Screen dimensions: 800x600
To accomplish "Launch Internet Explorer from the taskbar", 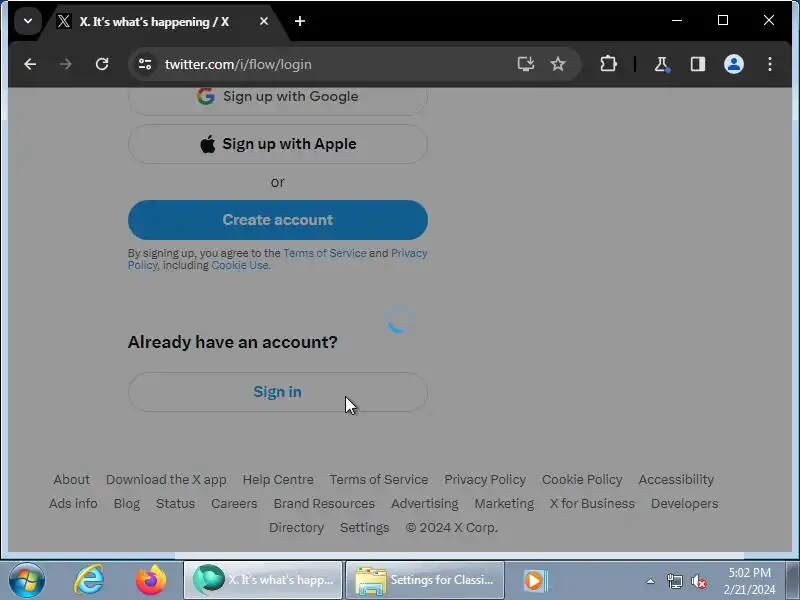I will 89,580.
